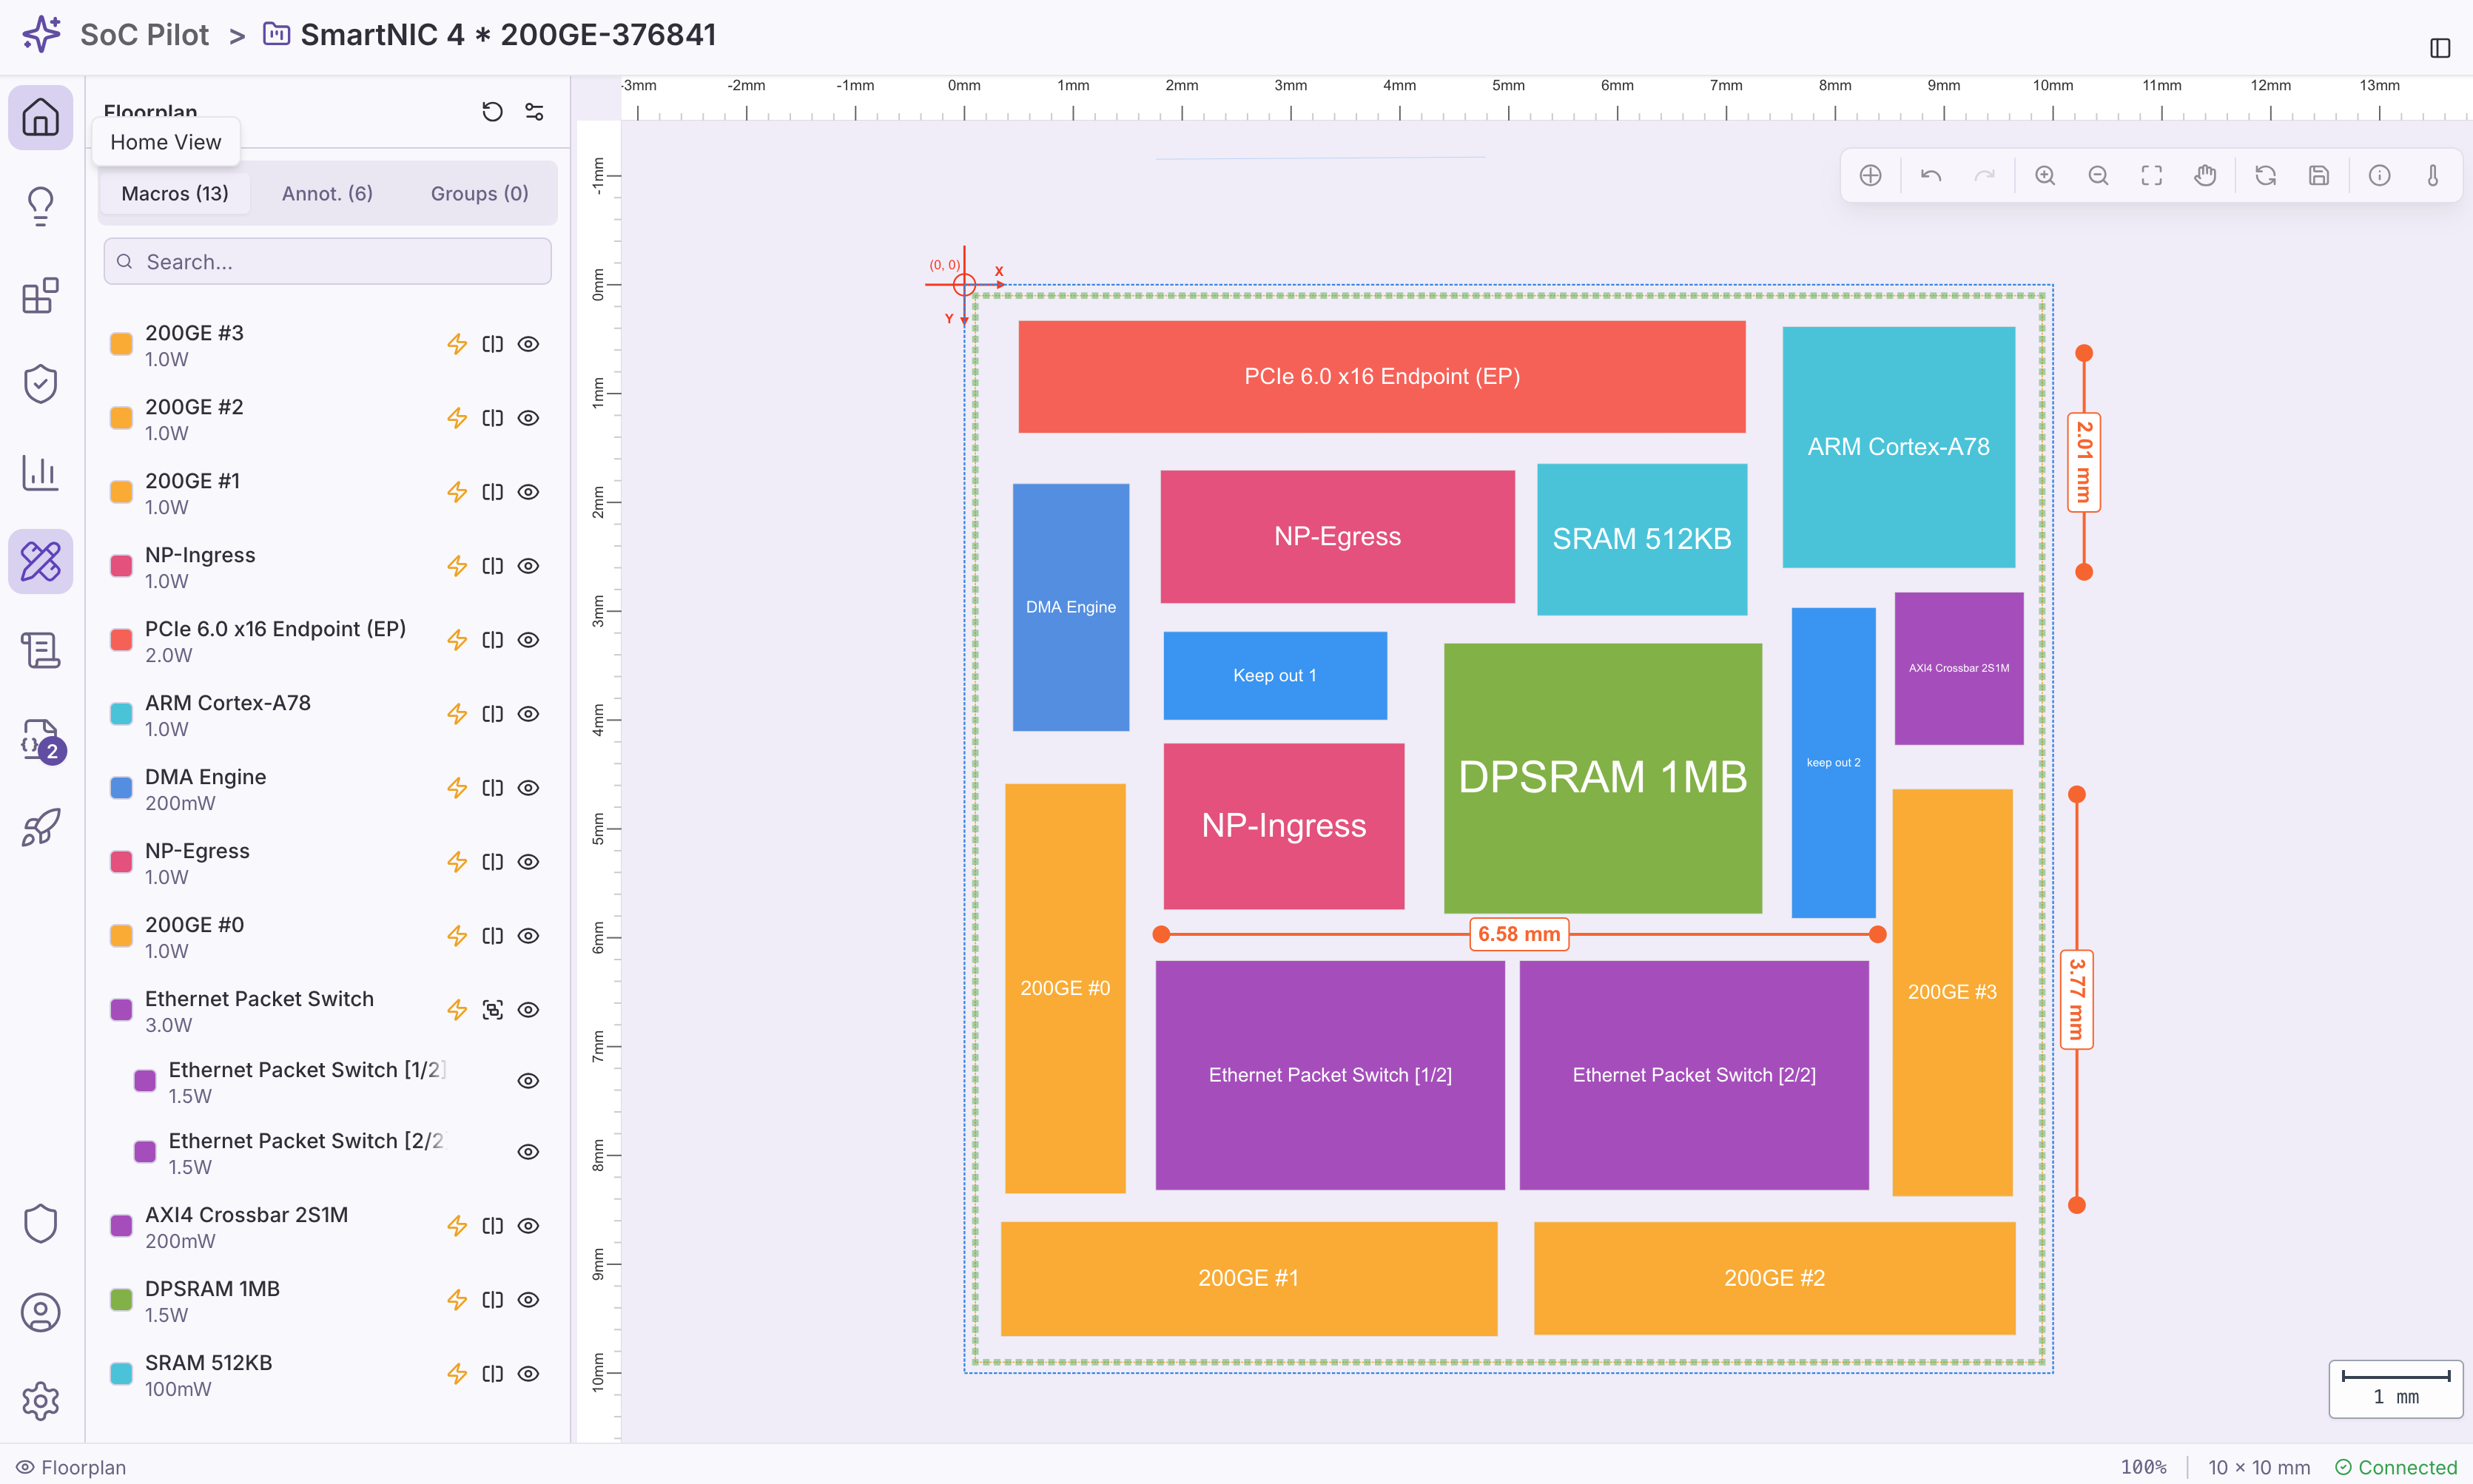This screenshot has height=1484, width=2473.
Task: Zoom out using the magnifier minus icon
Action: point(2098,175)
